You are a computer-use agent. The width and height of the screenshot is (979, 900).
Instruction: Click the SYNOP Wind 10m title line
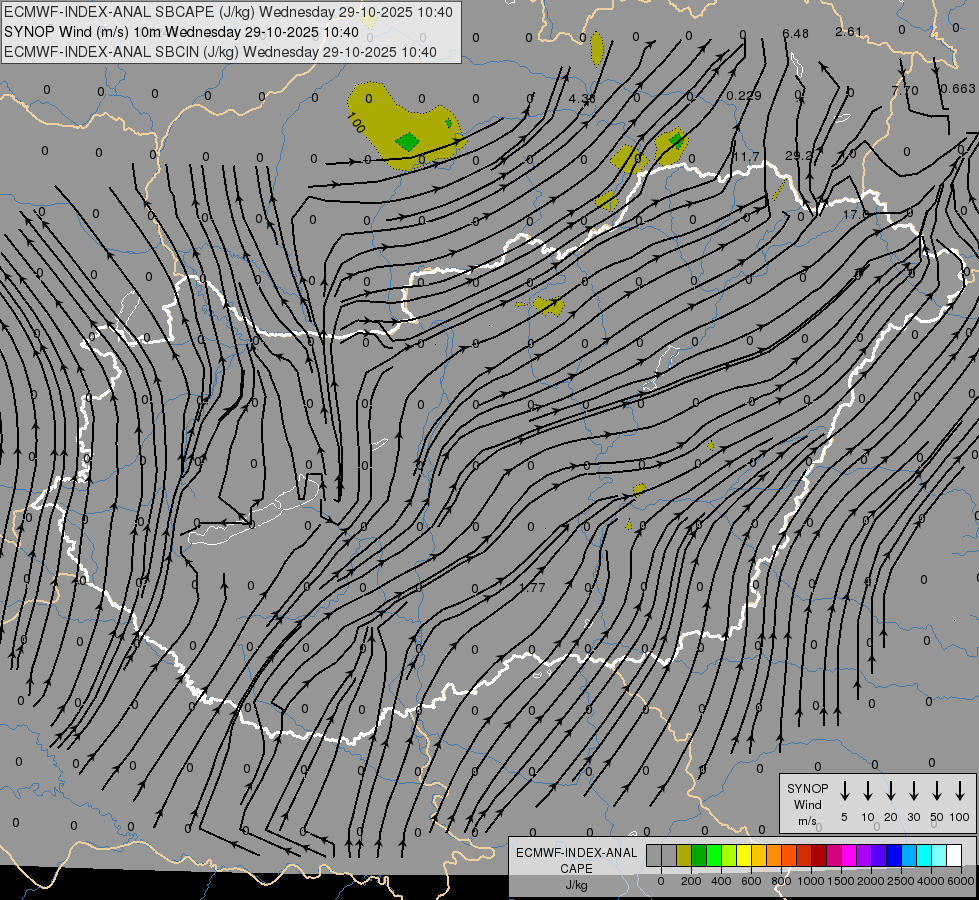click(x=181, y=32)
